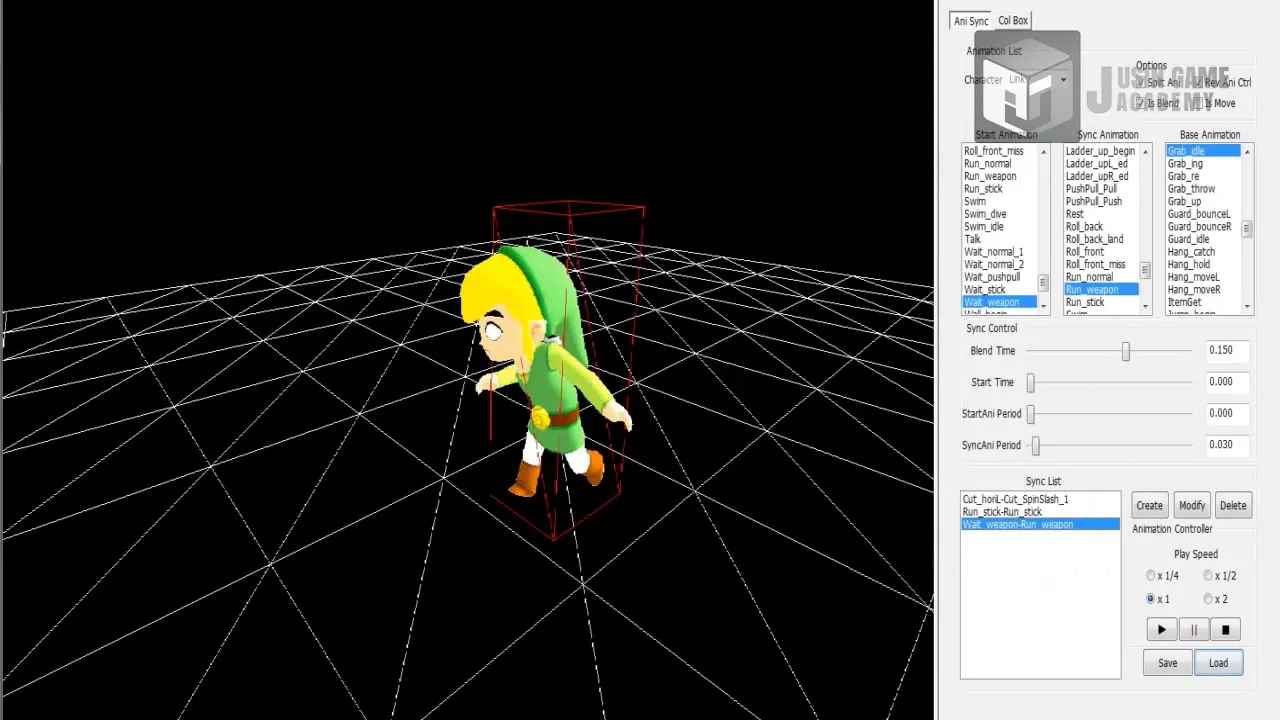Click the Create button
The image size is (1280, 720).
pyautogui.click(x=1150, y=505)
